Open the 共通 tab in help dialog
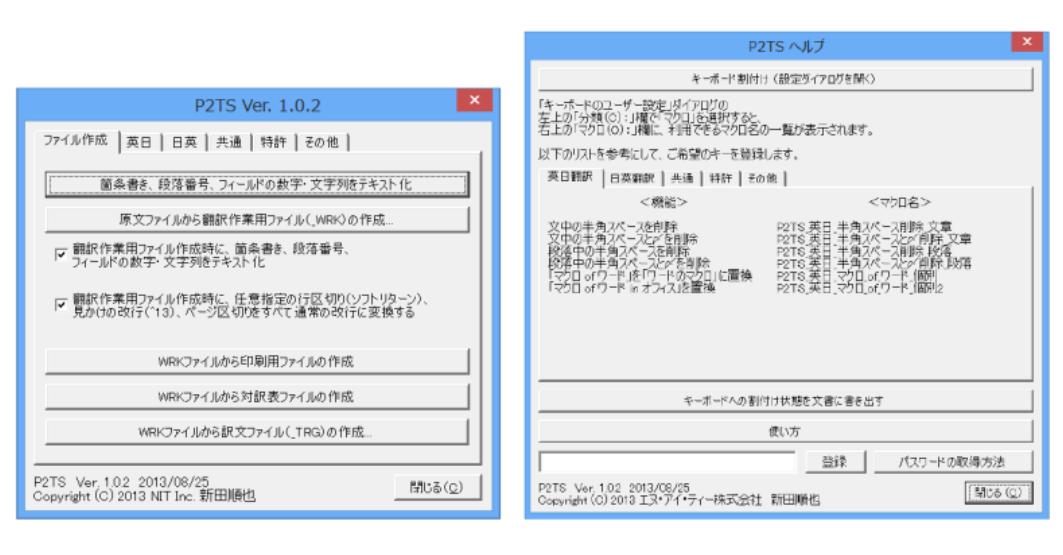The image size is (1063, 555). pos(682,179)
